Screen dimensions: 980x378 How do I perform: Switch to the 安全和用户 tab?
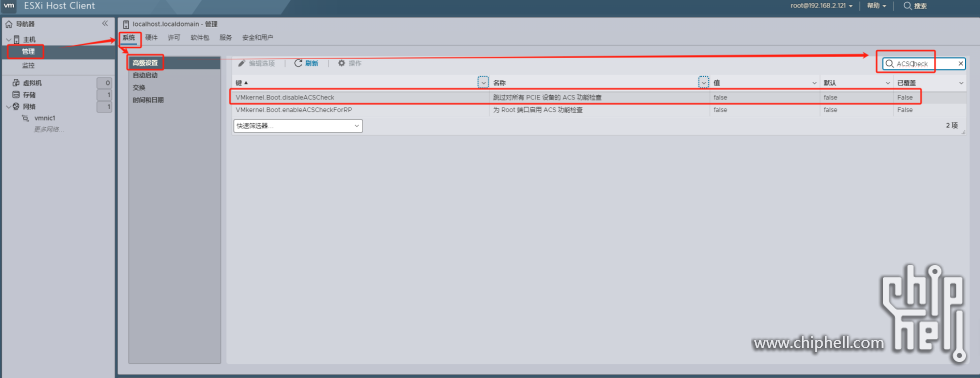pos(258,37)
